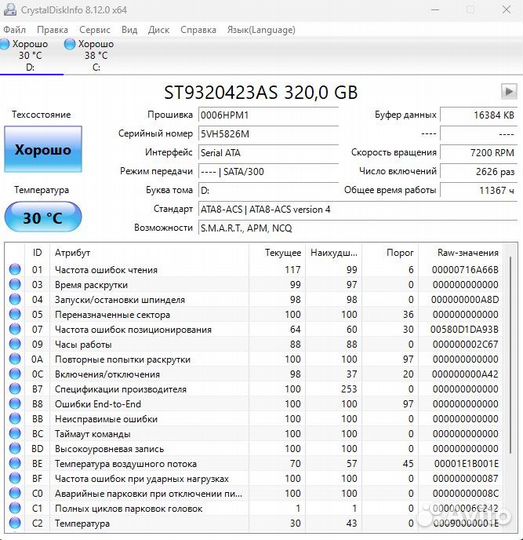Open the Правка menu
Screen dimensions: 523x540
pyautogui.click(x=52, y=30)
